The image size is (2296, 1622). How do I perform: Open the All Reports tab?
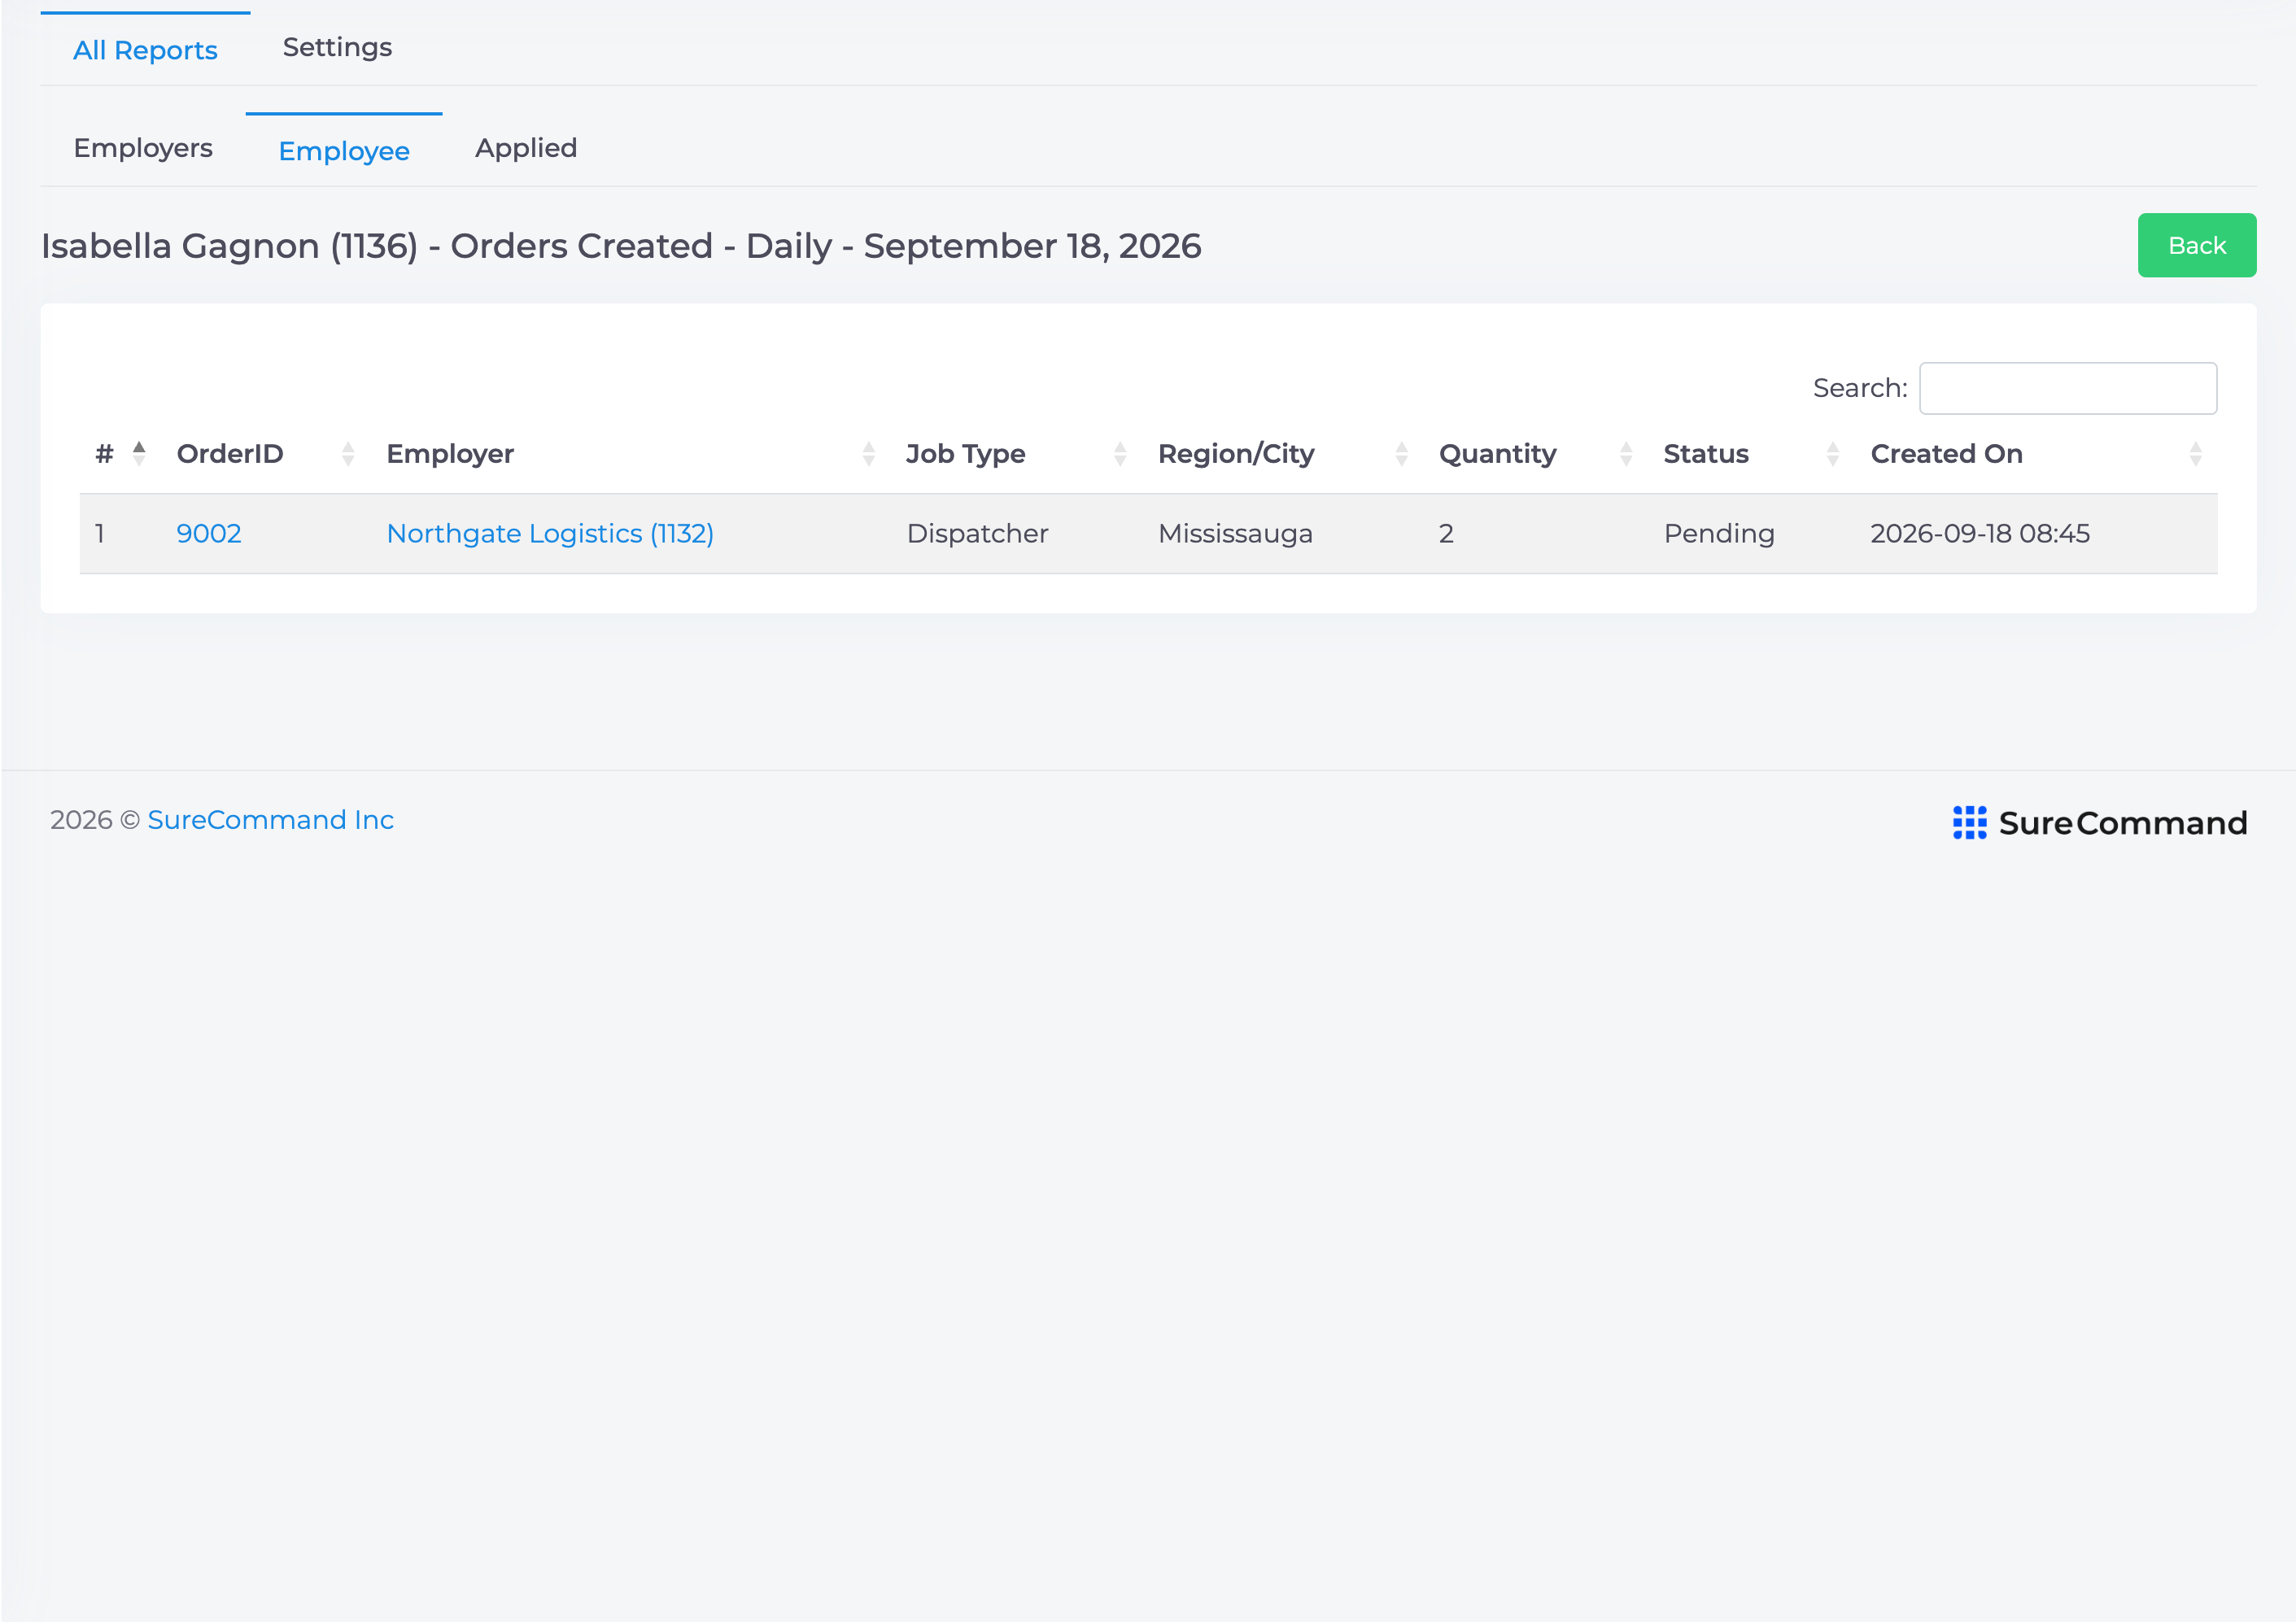[145, 49]
